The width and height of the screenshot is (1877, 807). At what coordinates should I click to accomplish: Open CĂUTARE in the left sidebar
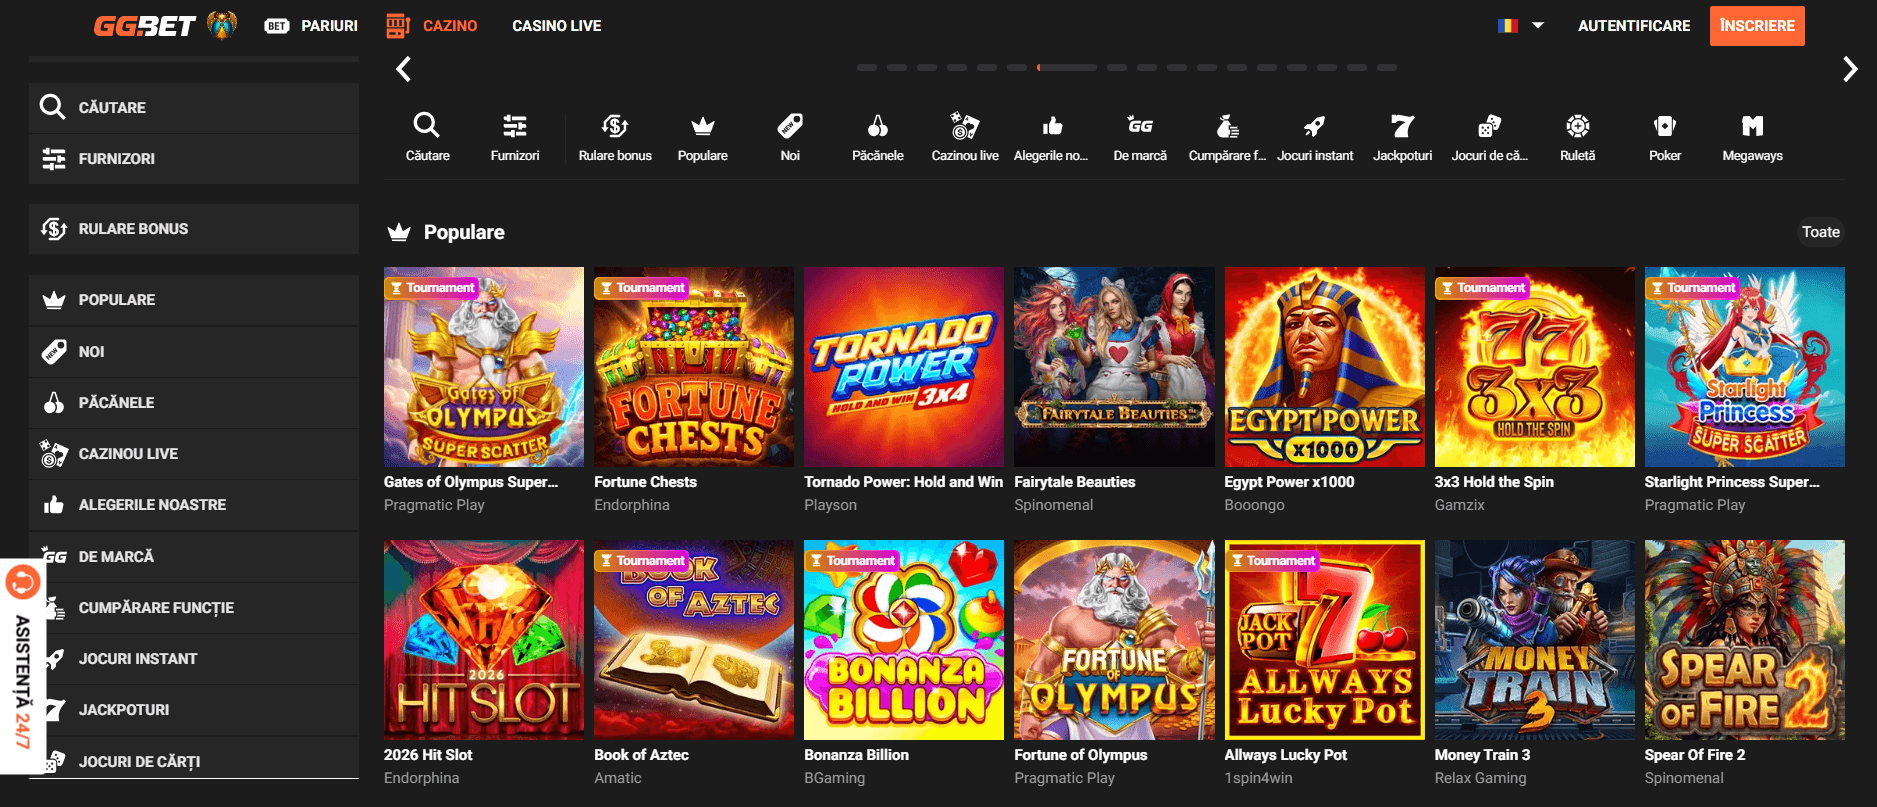point(194,108)
